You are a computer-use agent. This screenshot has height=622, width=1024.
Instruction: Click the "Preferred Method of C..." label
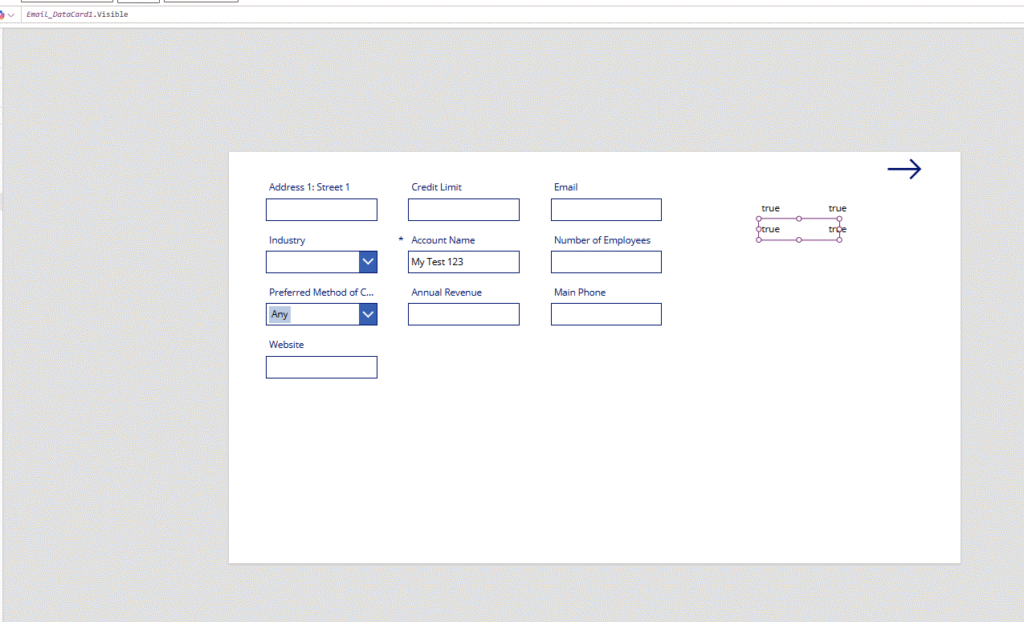[x=321, y=293]
